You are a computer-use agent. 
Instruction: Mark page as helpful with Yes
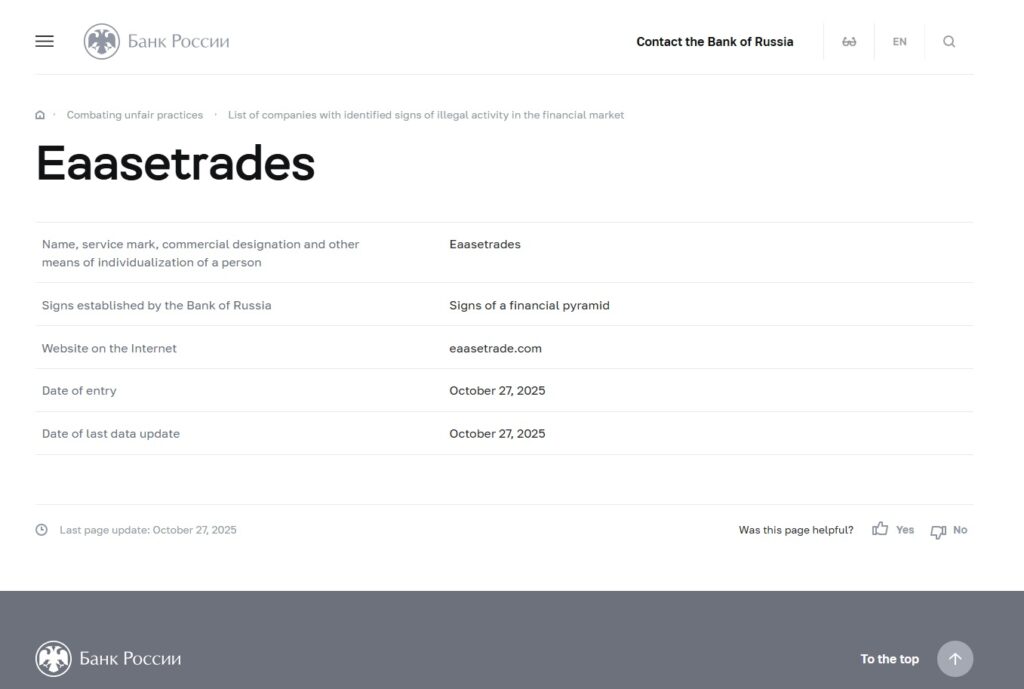pyautogui.click(x=903, y=530)
